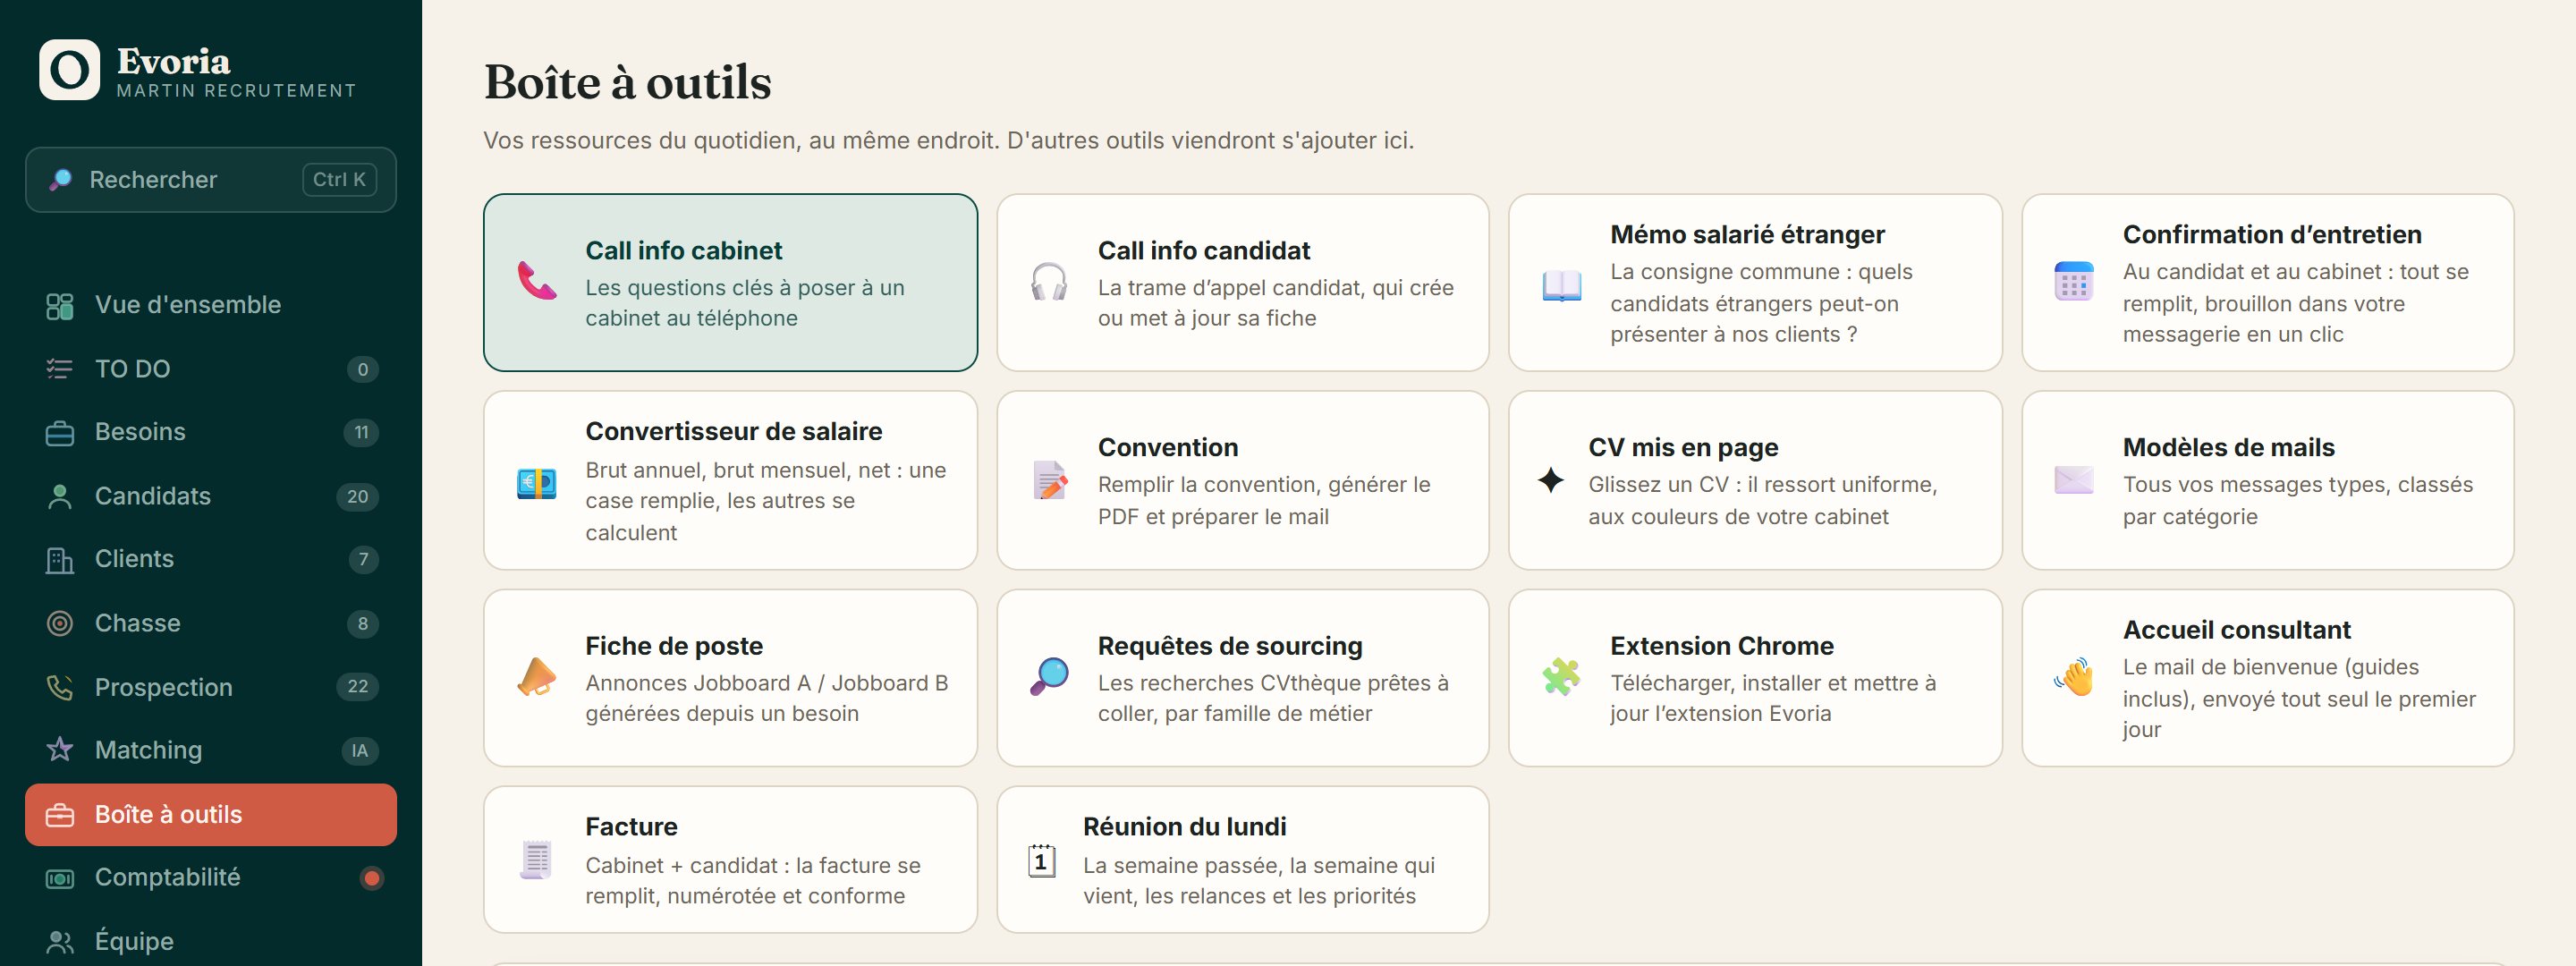Open the Call info cabinet card title

pyautogui.click(x=684, y=250)
